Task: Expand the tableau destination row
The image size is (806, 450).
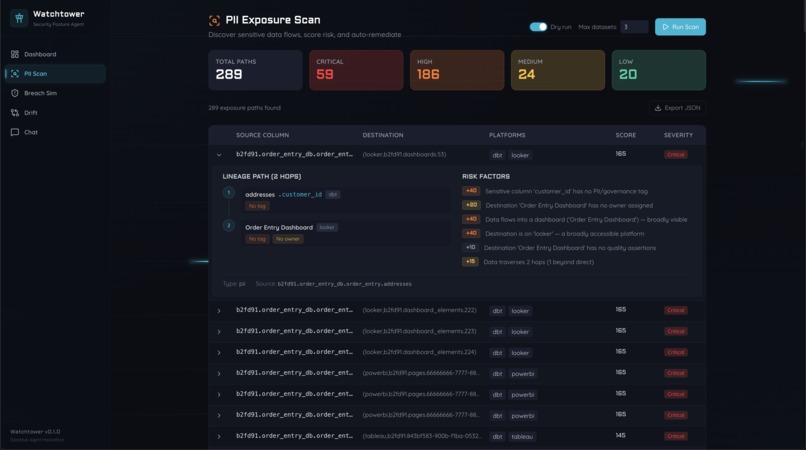Action: [x=219, y=437]
